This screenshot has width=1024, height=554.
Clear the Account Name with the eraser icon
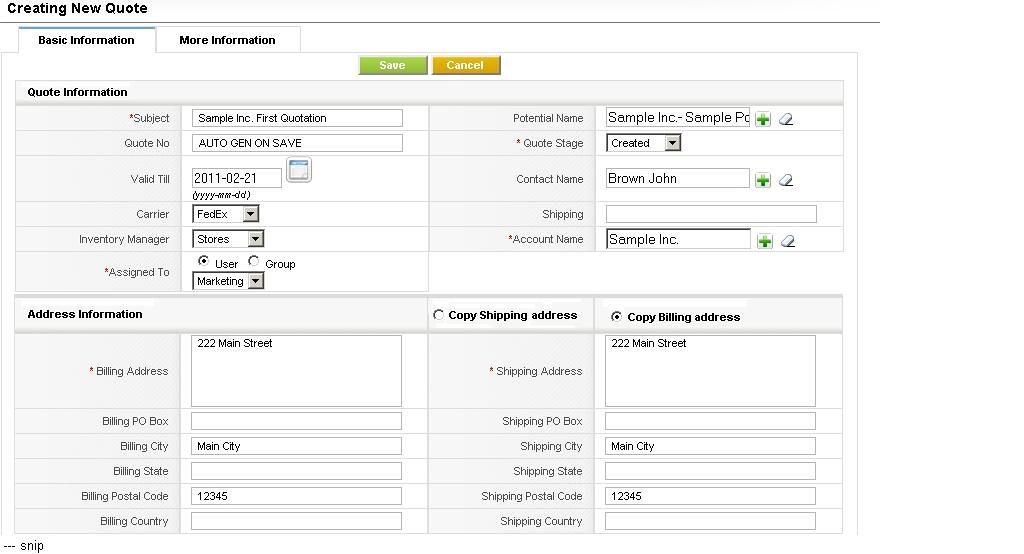(x=788, y=241)
